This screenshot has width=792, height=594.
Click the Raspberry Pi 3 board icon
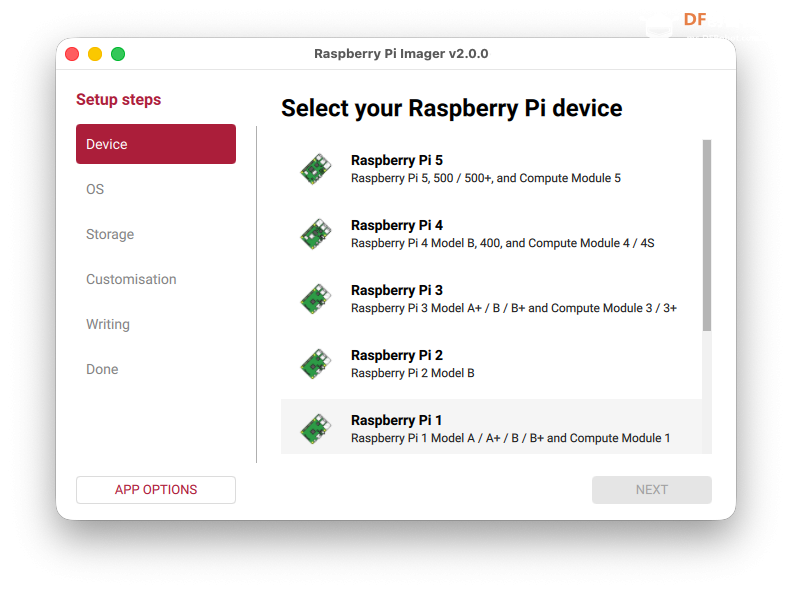316,299
